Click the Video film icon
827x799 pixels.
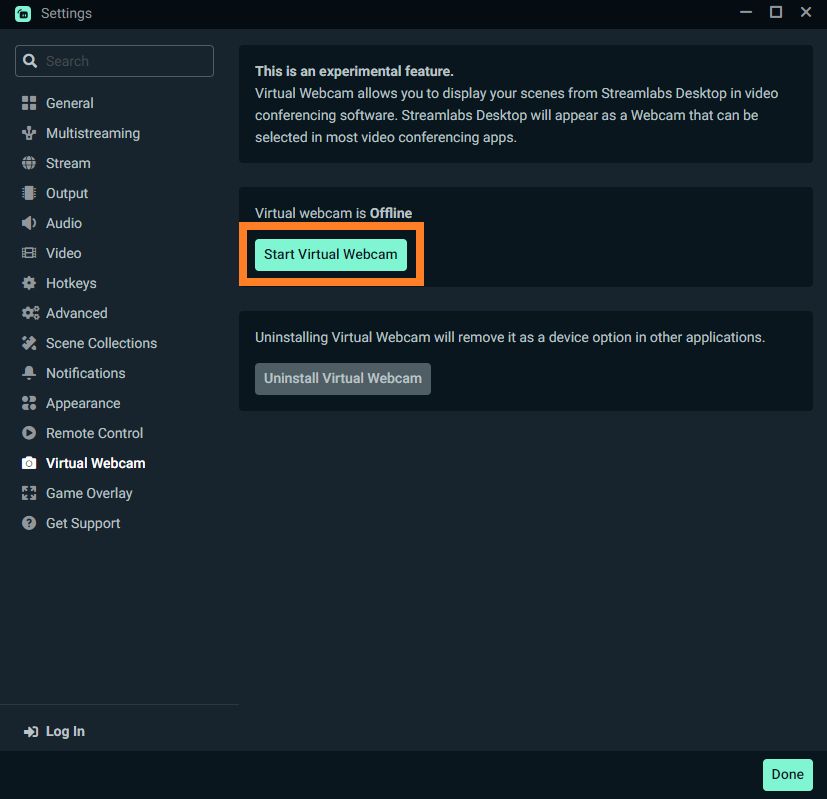pos(29,253)
